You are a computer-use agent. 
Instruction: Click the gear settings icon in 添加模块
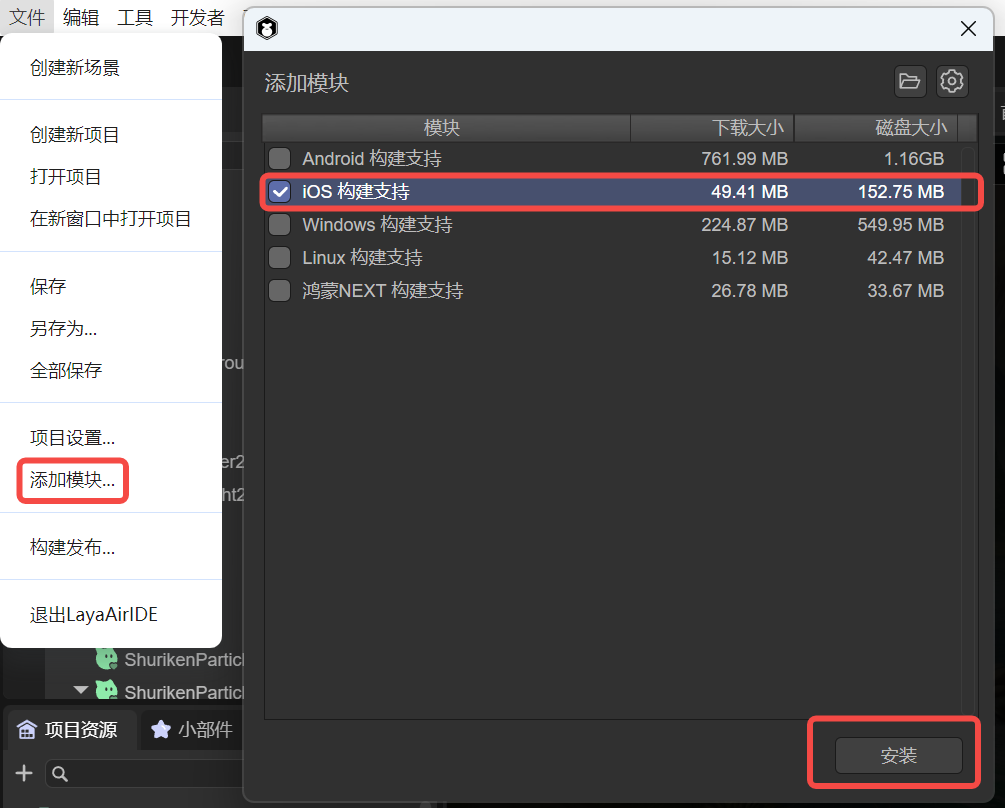[952, 82]
